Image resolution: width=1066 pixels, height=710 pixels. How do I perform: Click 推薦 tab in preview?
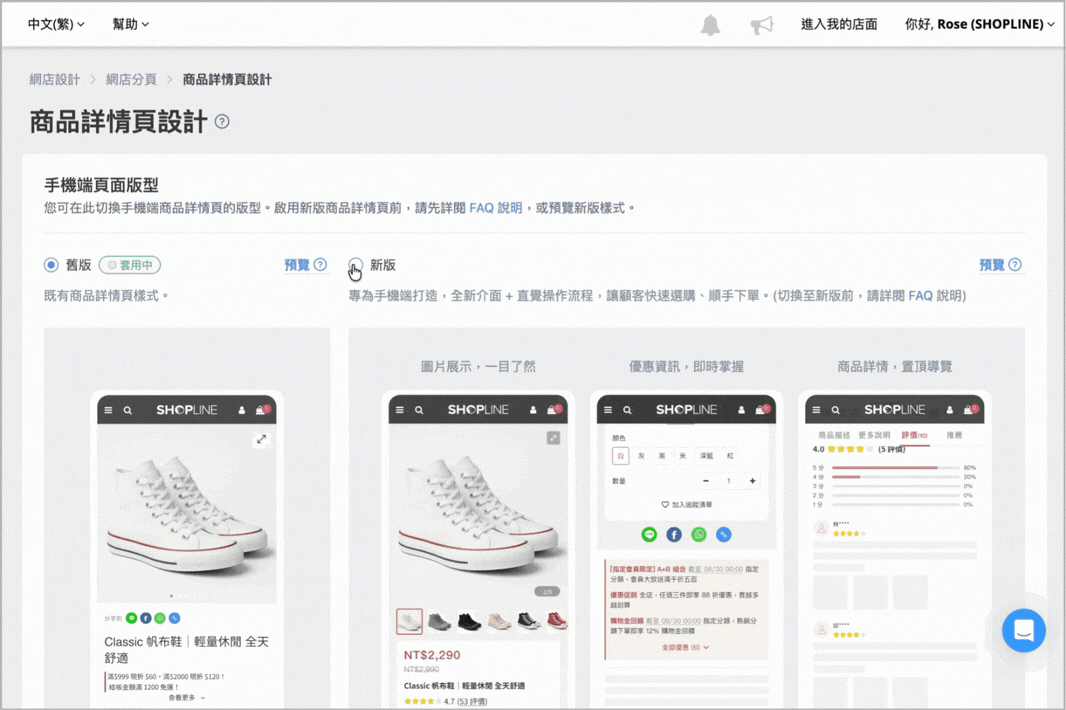(954, 435)
